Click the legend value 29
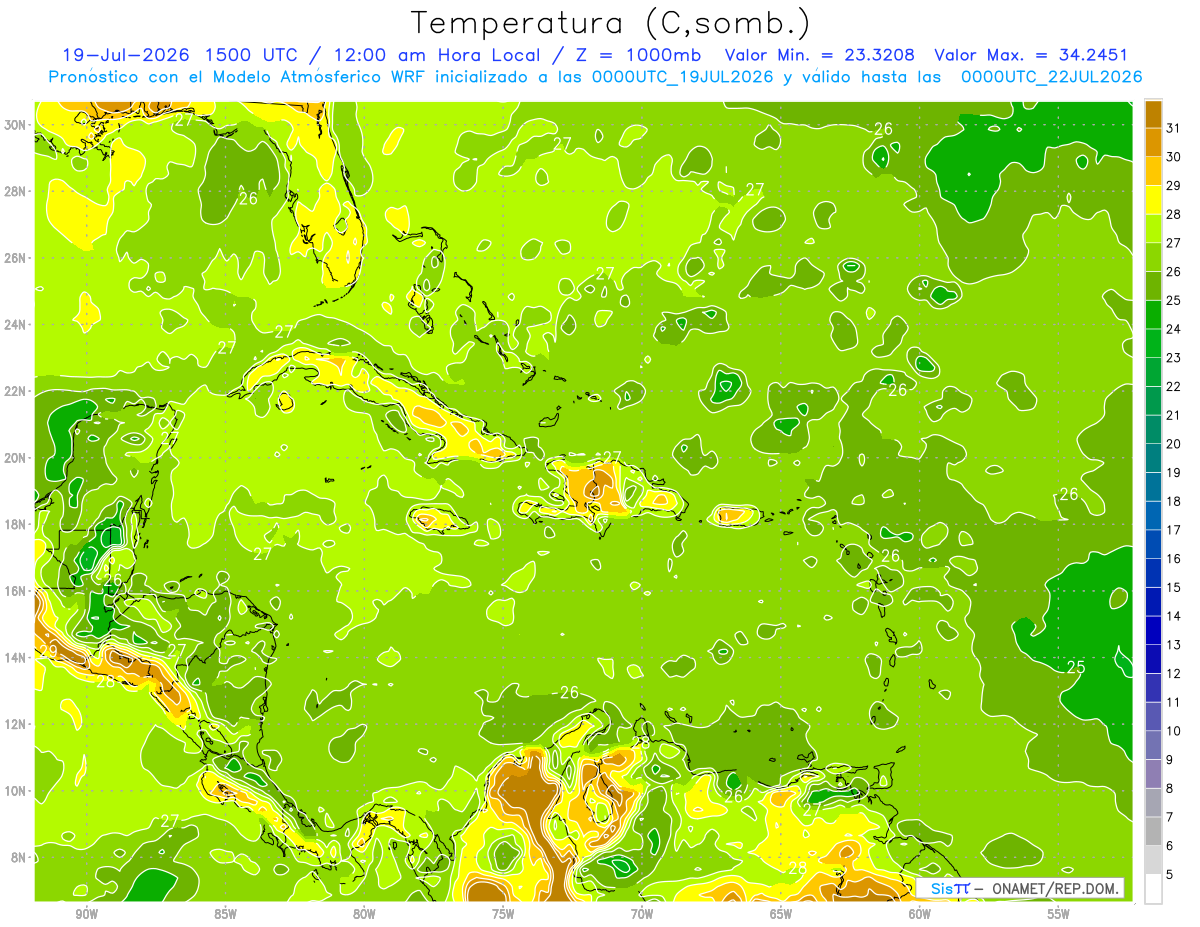The height and width of the screenshot is (927, 1200). 1173,186
